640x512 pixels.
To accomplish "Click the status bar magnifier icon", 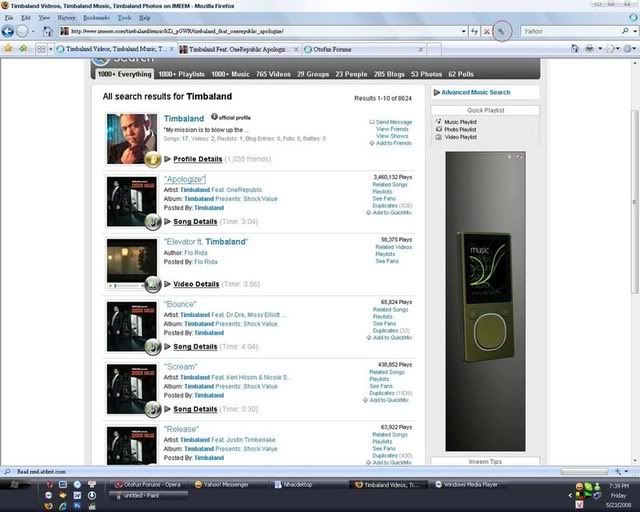I will 7,472.
